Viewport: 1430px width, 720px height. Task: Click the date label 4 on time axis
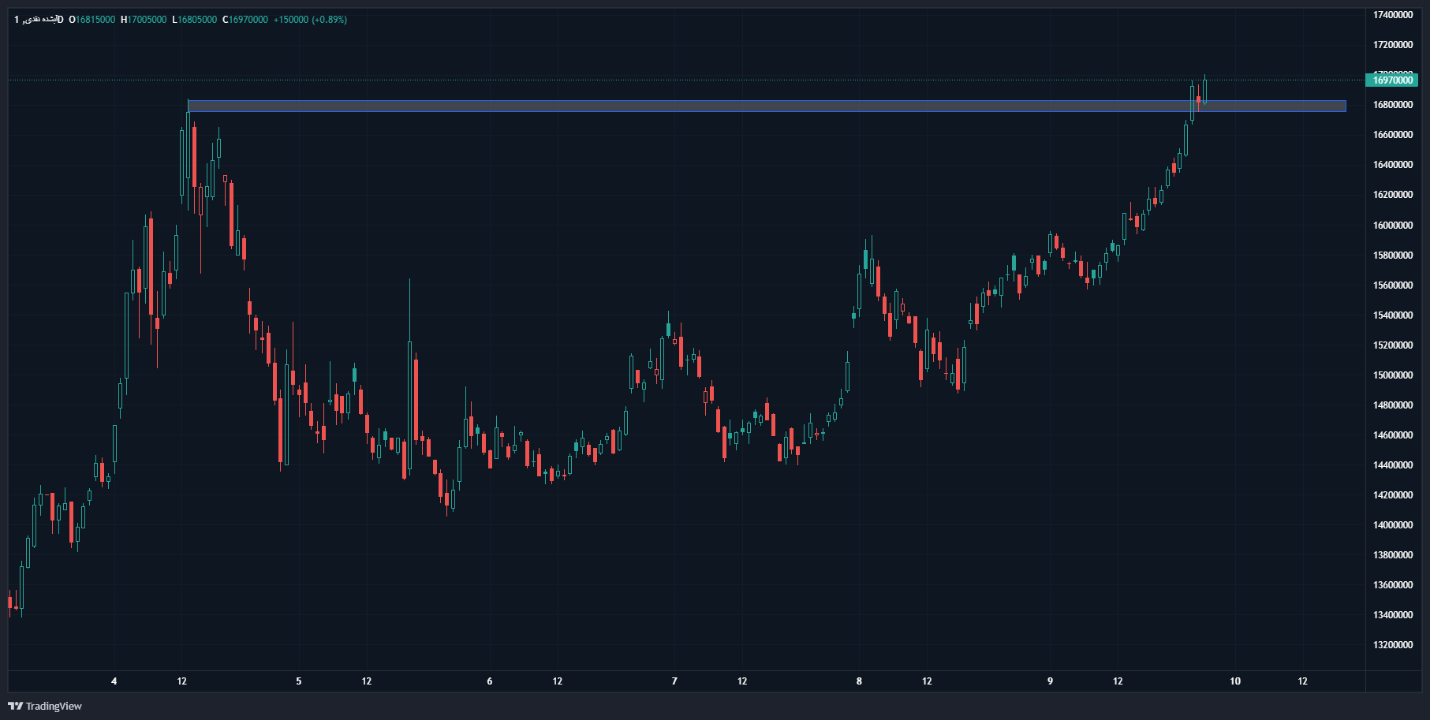(114, 681)
